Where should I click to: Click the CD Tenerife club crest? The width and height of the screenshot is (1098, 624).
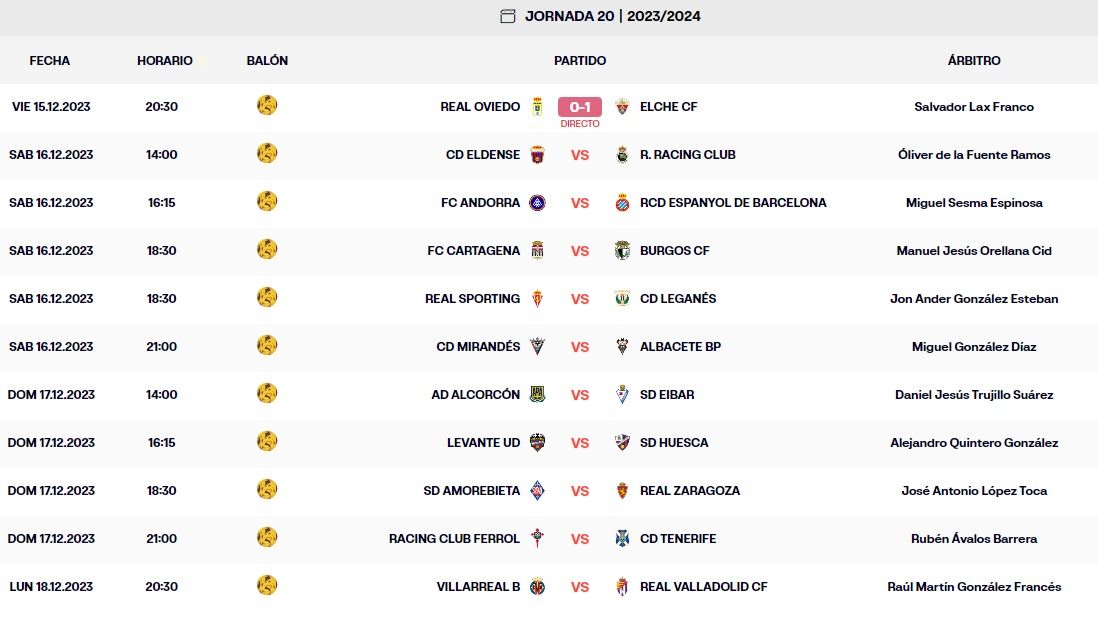[622, 539]
